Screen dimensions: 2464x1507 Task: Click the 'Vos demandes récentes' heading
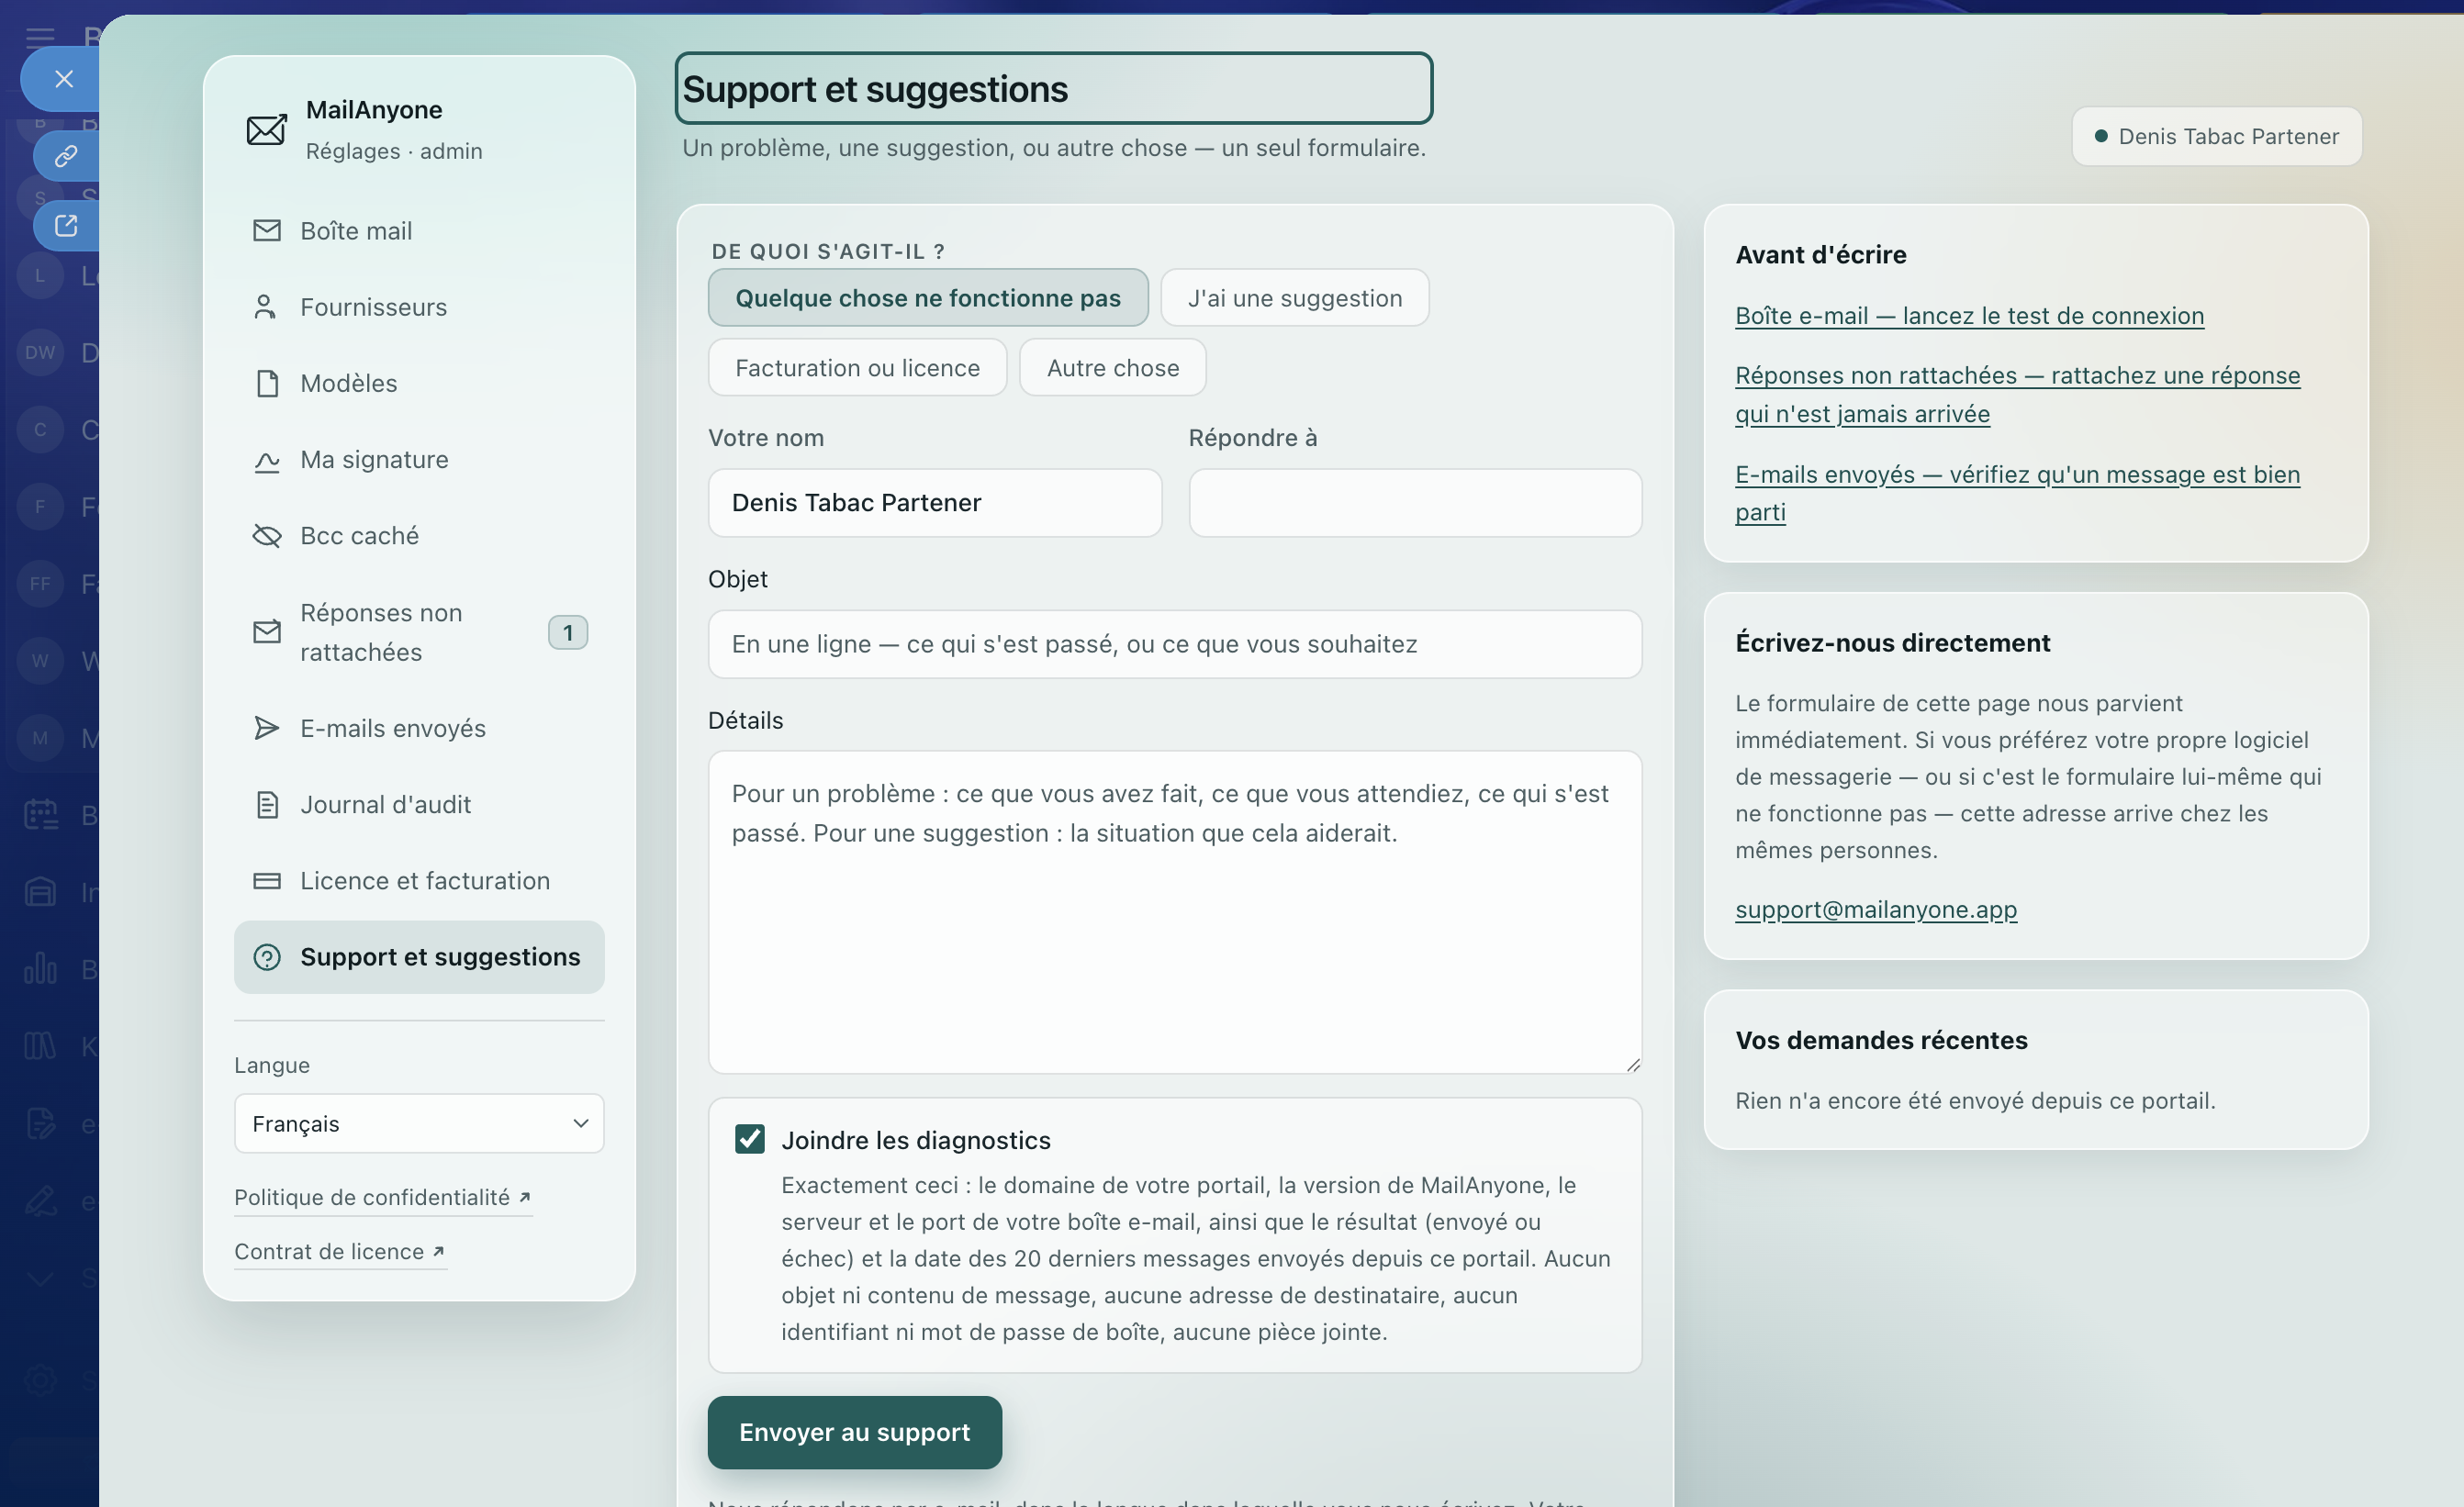point(1881,1040)
